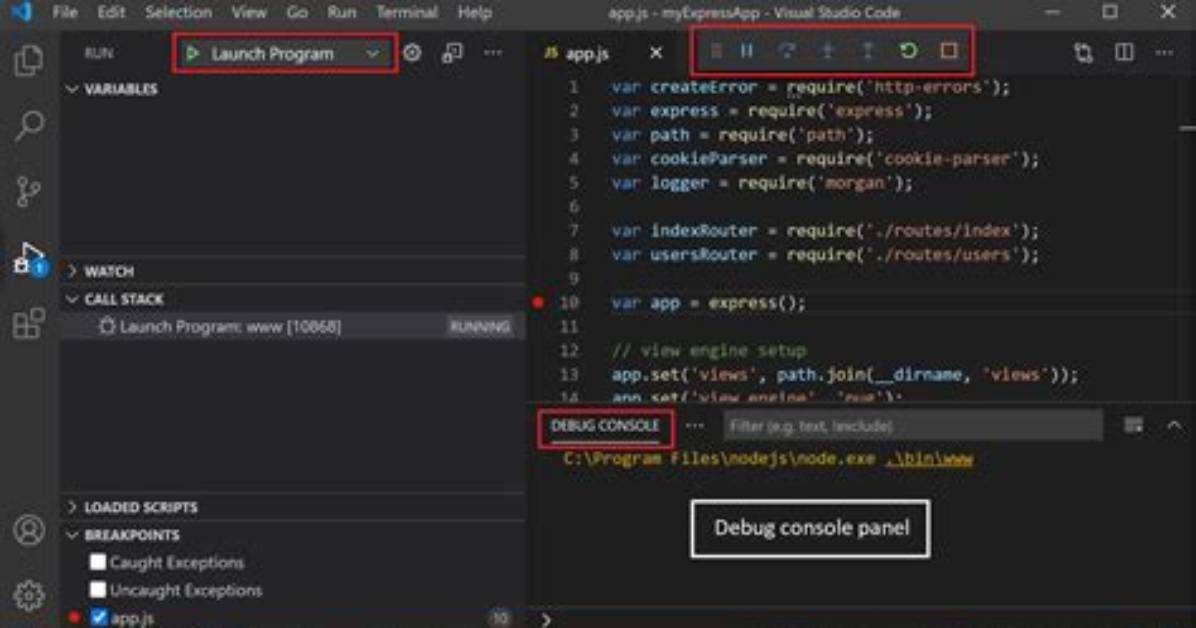Open the .\bin\www link in debug console

click(930, 459)
